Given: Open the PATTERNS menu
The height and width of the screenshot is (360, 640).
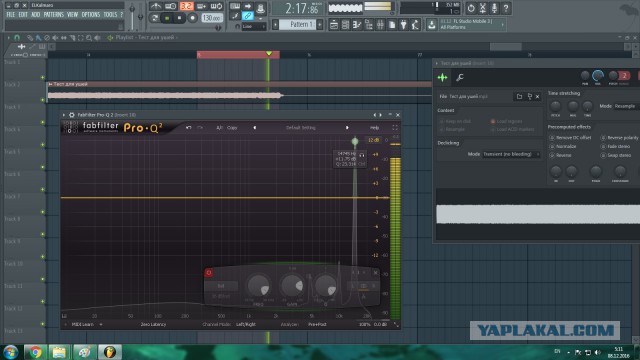Looking at the screenshot, I should point(53,15).
